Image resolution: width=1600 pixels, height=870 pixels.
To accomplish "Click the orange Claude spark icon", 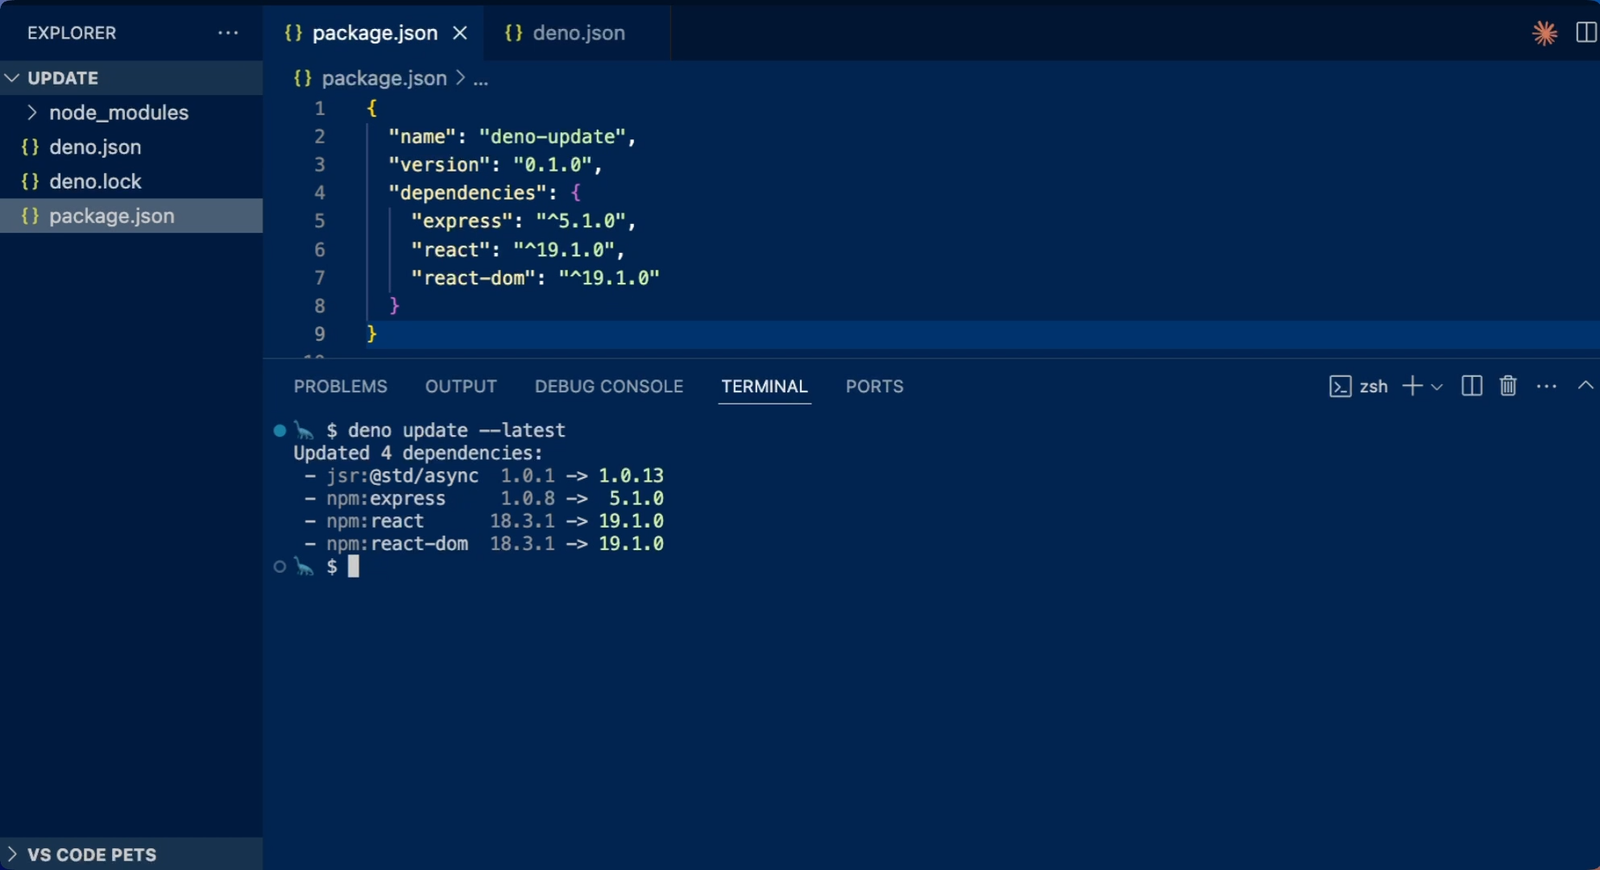I will click(x=1545, y=33).
